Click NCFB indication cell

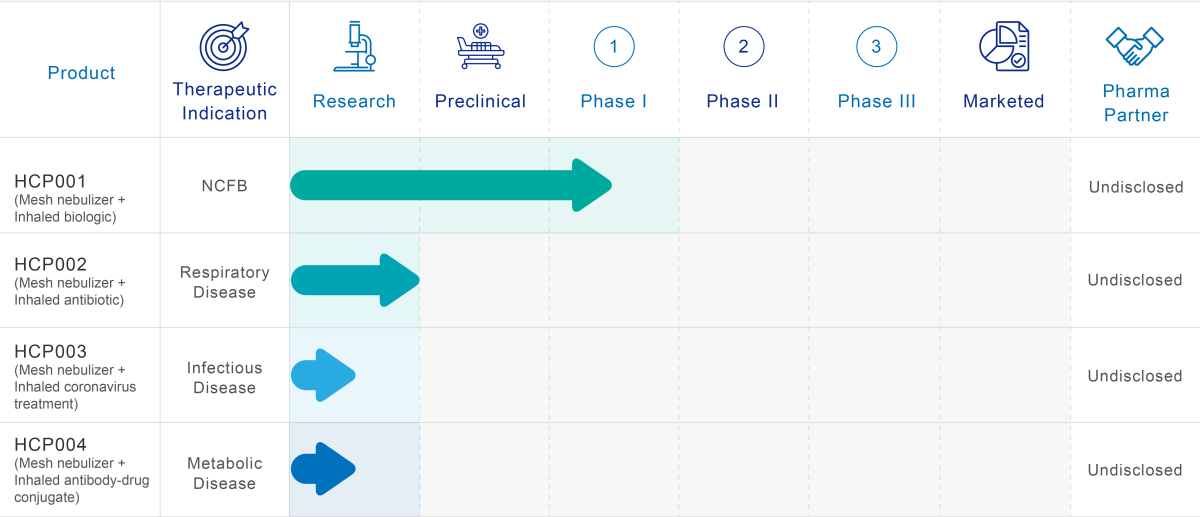coord(224,186)
